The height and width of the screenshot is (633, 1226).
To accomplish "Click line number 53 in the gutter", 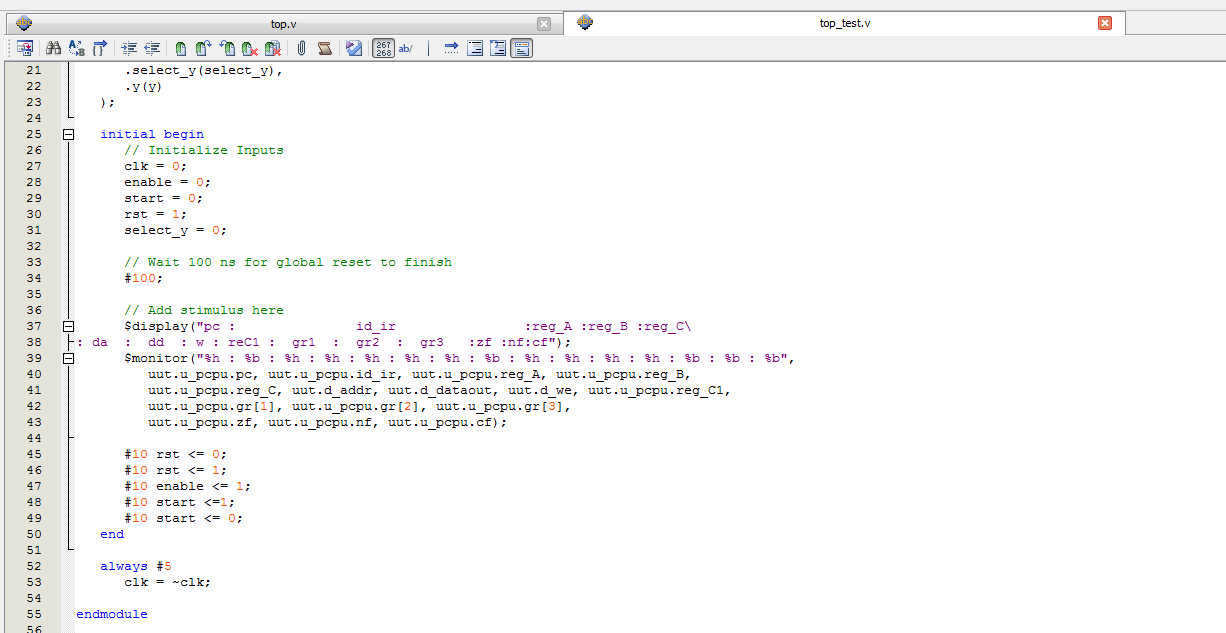I will pos(34,582).
